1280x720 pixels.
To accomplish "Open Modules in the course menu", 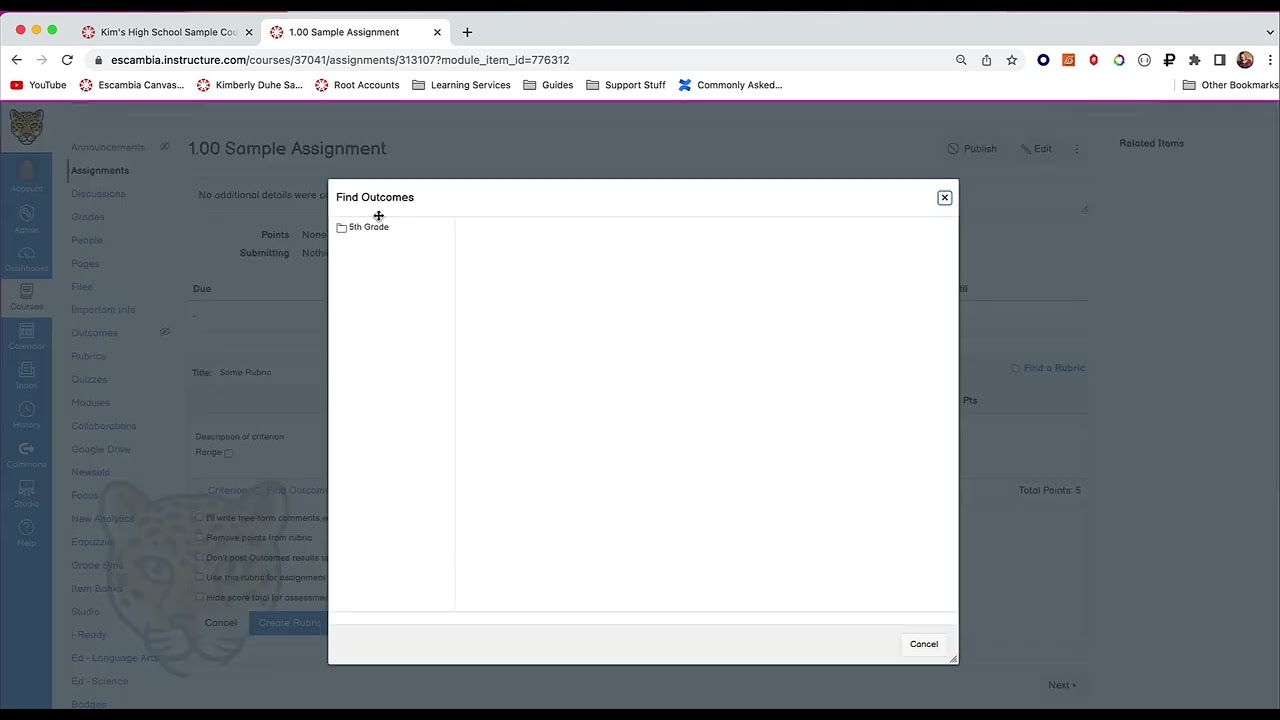I will click(90, 403).
